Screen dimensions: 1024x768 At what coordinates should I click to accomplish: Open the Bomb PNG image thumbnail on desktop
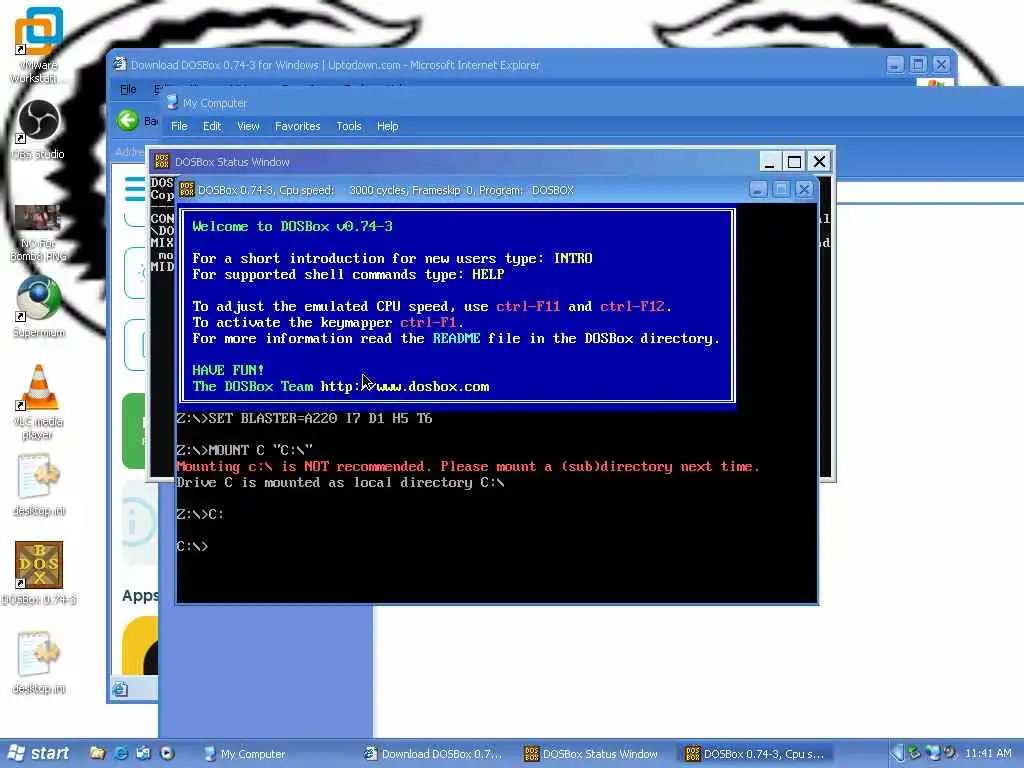point(37,219)
